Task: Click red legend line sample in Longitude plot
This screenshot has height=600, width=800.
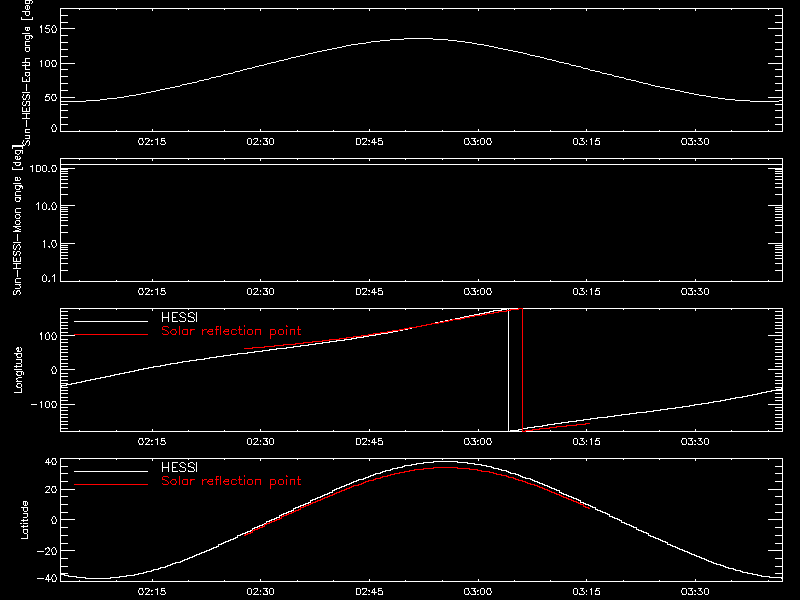Action: pyautogui.click(x=111, y=335)
